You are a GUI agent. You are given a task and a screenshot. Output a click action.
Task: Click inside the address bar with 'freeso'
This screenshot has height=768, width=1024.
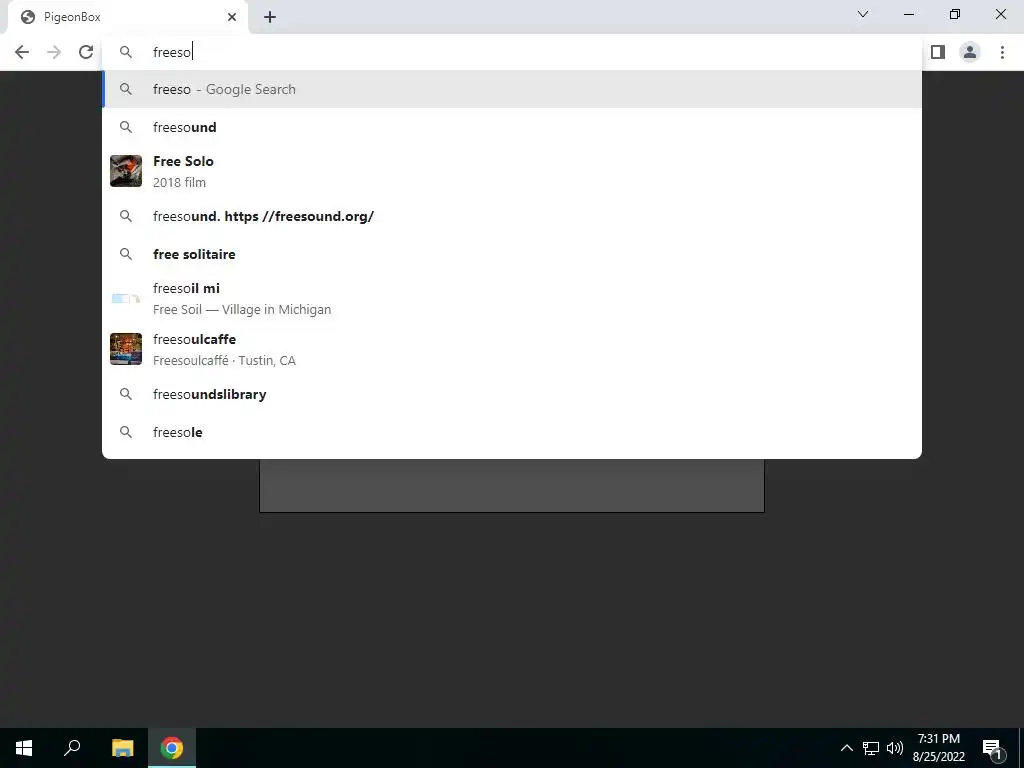pos(512,52)
